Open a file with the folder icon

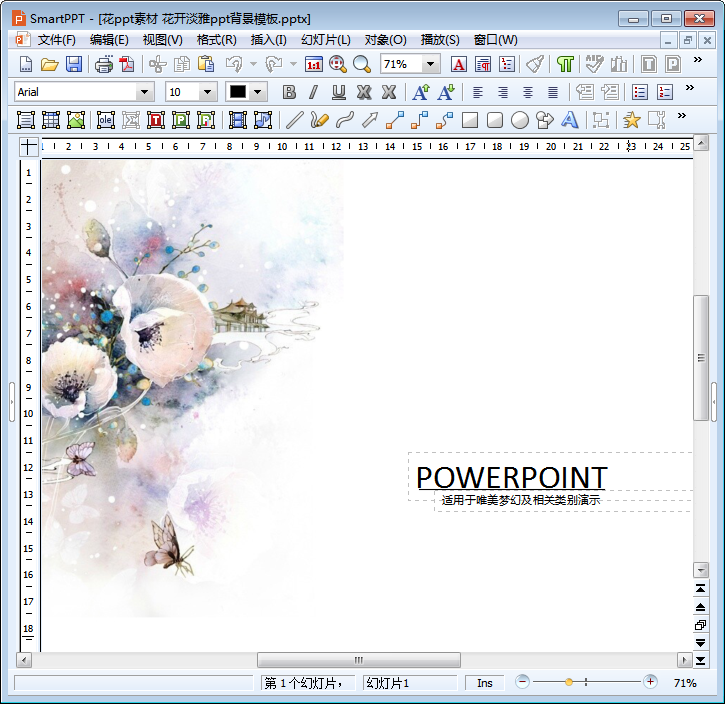coord(49,64)
